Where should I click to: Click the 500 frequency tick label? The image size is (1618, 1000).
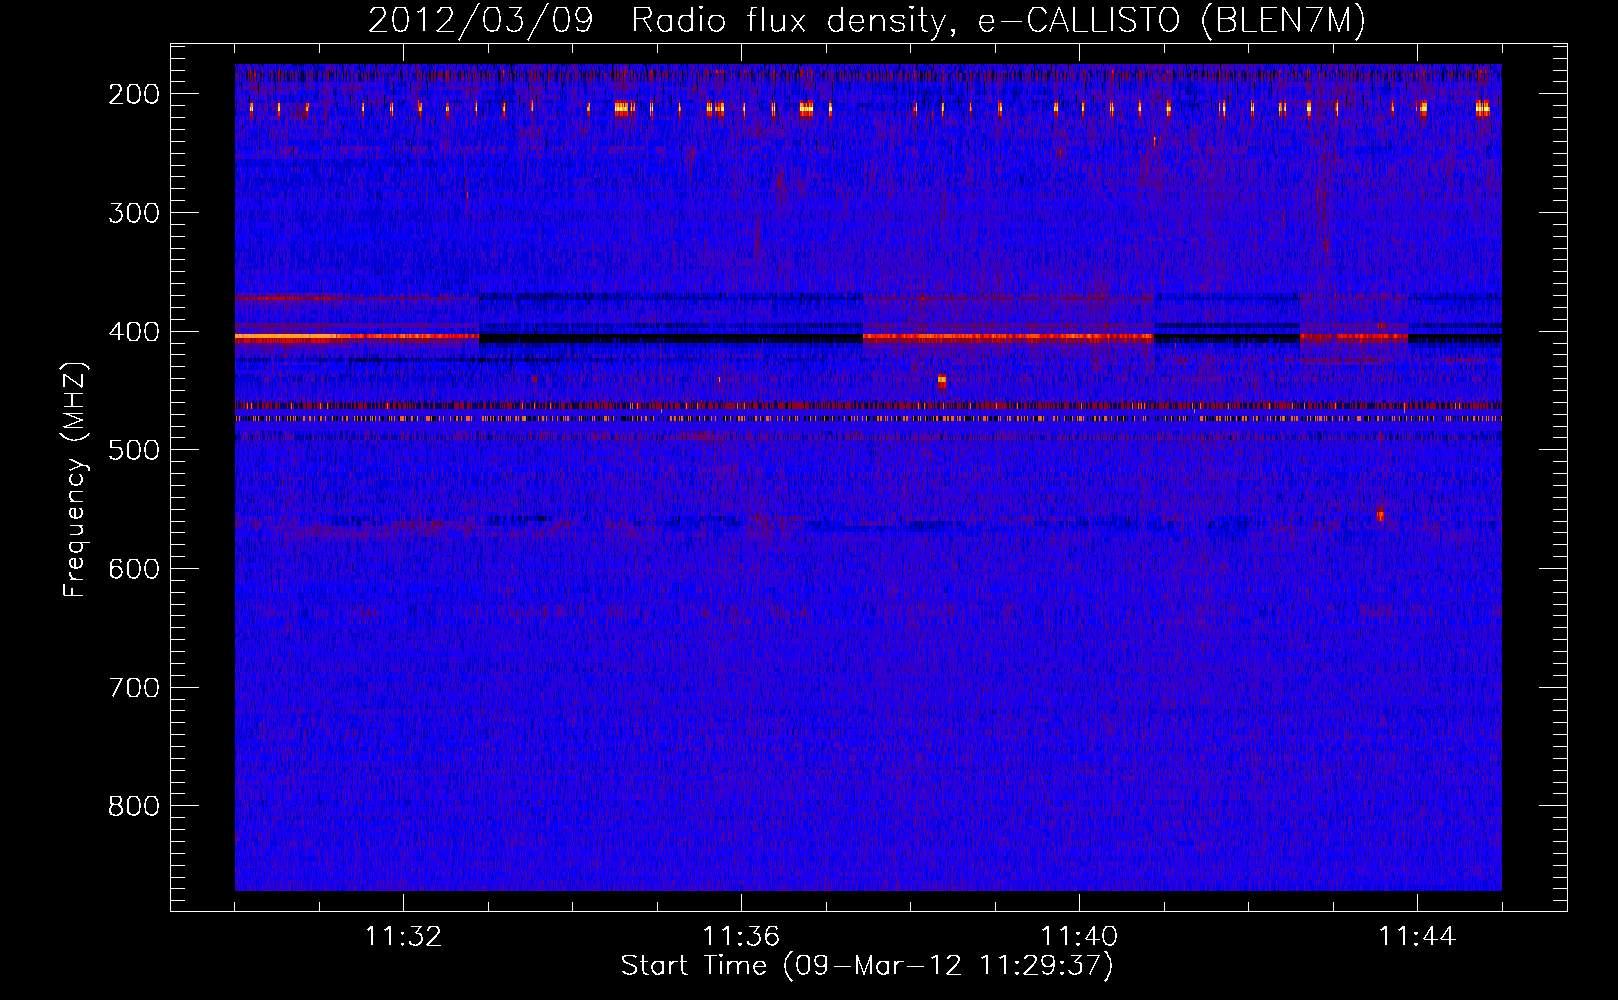click(134, 450)
